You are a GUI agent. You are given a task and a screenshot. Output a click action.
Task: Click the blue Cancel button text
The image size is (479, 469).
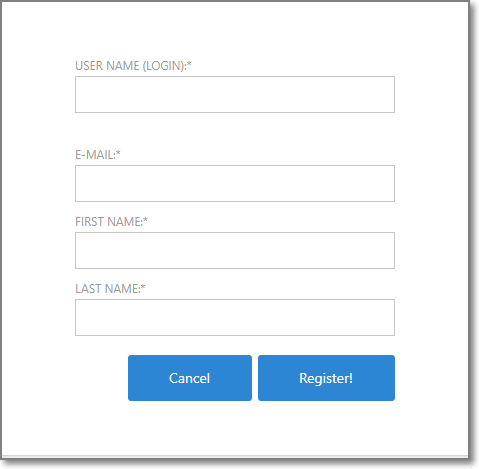(x=190, y=378)
